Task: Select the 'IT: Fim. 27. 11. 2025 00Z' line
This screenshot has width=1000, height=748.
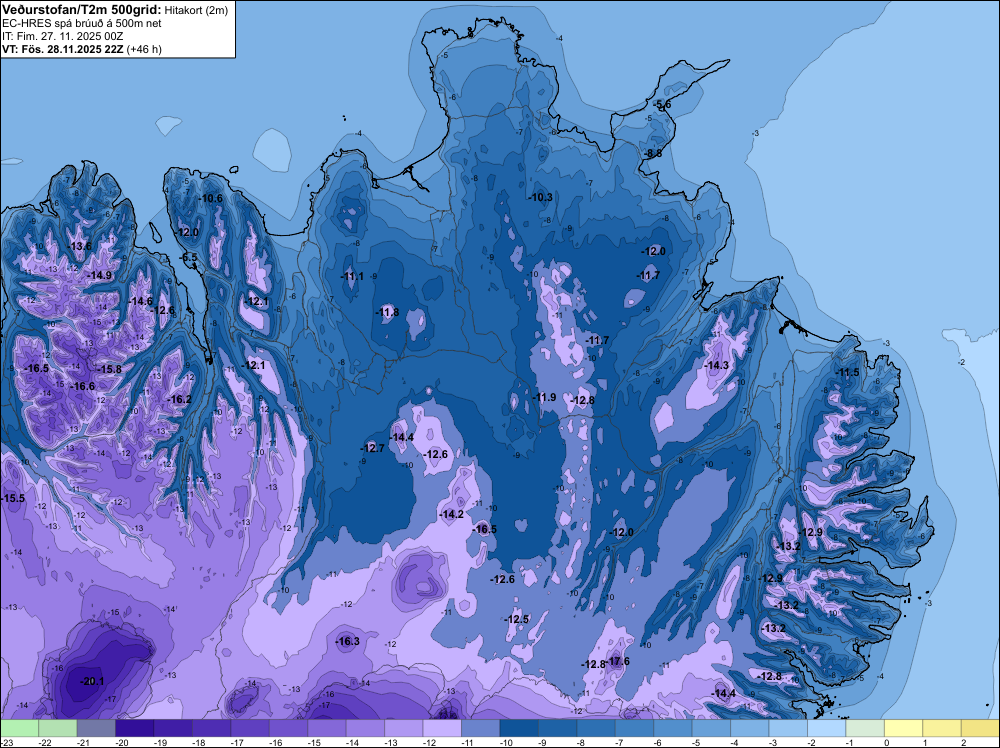Action: click(x=62, y=36)
